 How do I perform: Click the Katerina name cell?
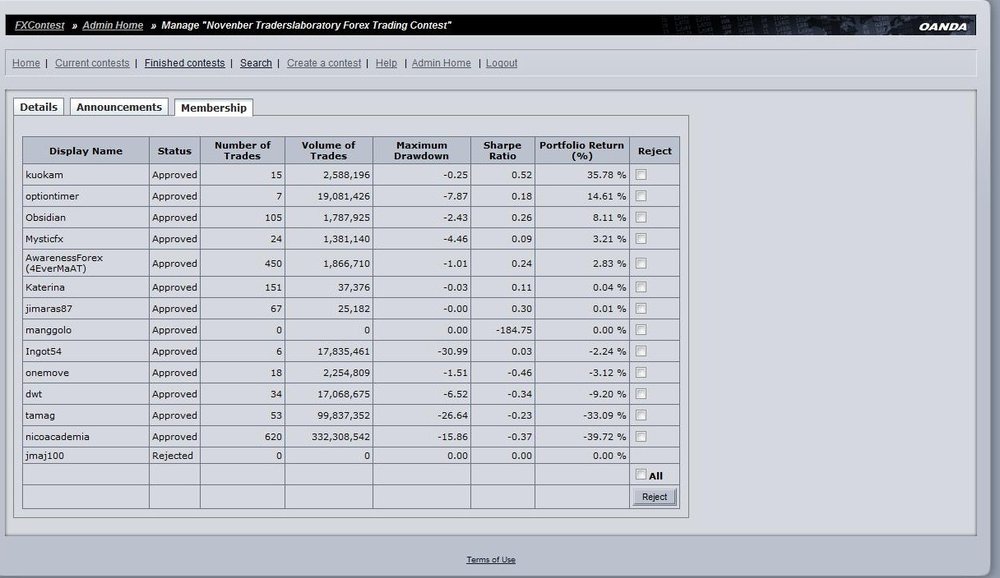85,287
